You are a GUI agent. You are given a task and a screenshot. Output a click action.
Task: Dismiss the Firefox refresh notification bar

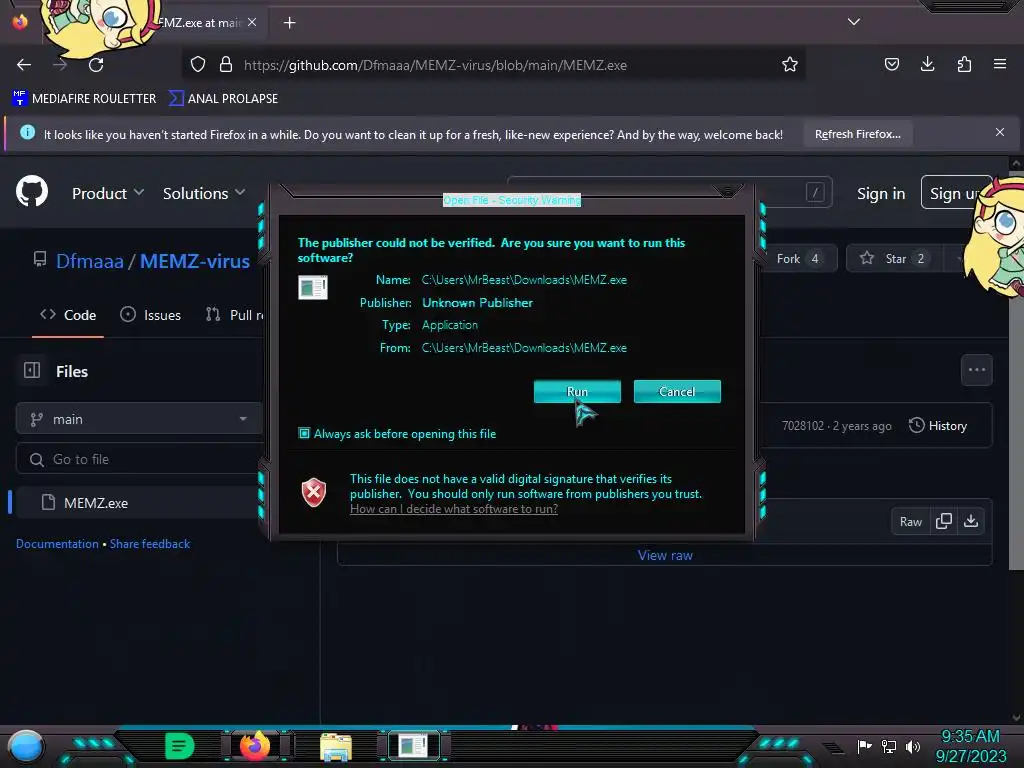pyautogui.click(x=999, y=132)
